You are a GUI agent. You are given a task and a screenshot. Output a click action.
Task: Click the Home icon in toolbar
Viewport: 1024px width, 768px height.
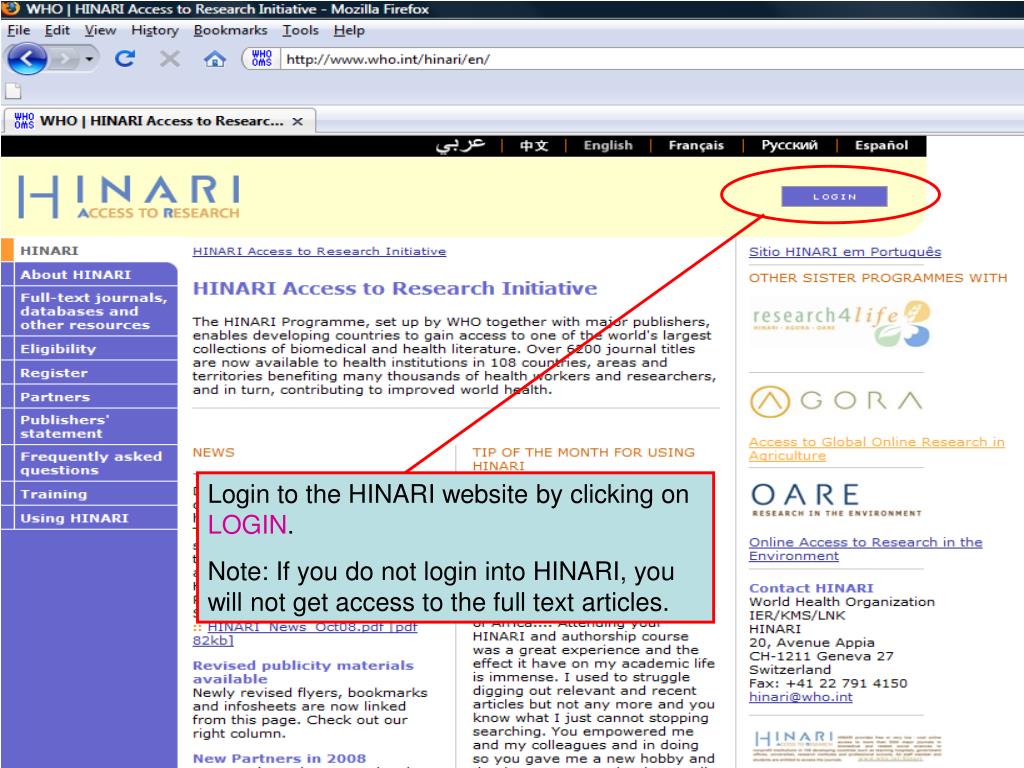[x=214, y=59]
